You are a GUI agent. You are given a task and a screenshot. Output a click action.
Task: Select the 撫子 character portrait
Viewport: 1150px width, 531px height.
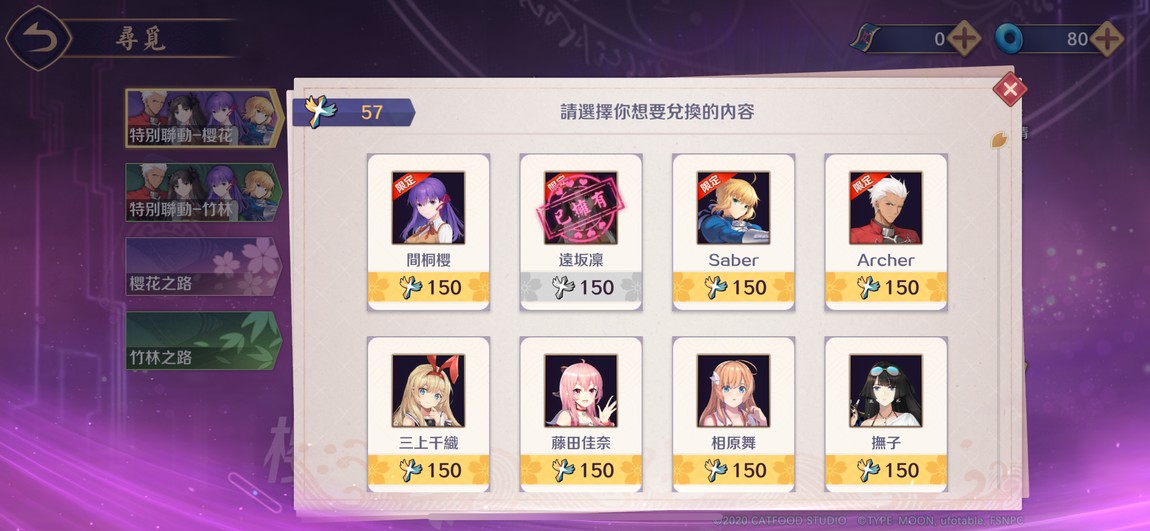pos(886,391)
